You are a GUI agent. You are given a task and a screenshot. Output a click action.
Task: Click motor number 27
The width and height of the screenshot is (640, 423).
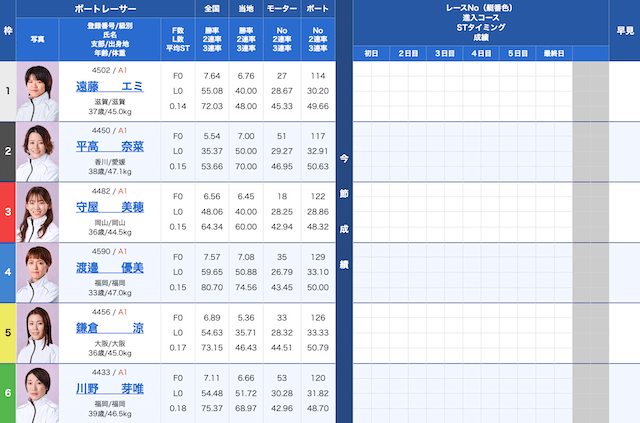click(x=282, y=76)
